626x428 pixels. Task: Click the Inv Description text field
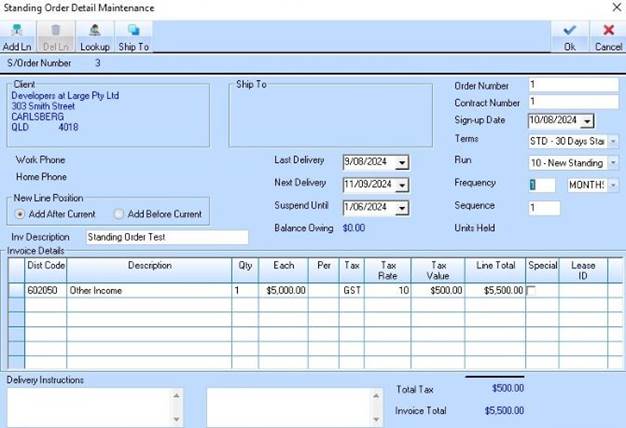coord(165,237)
